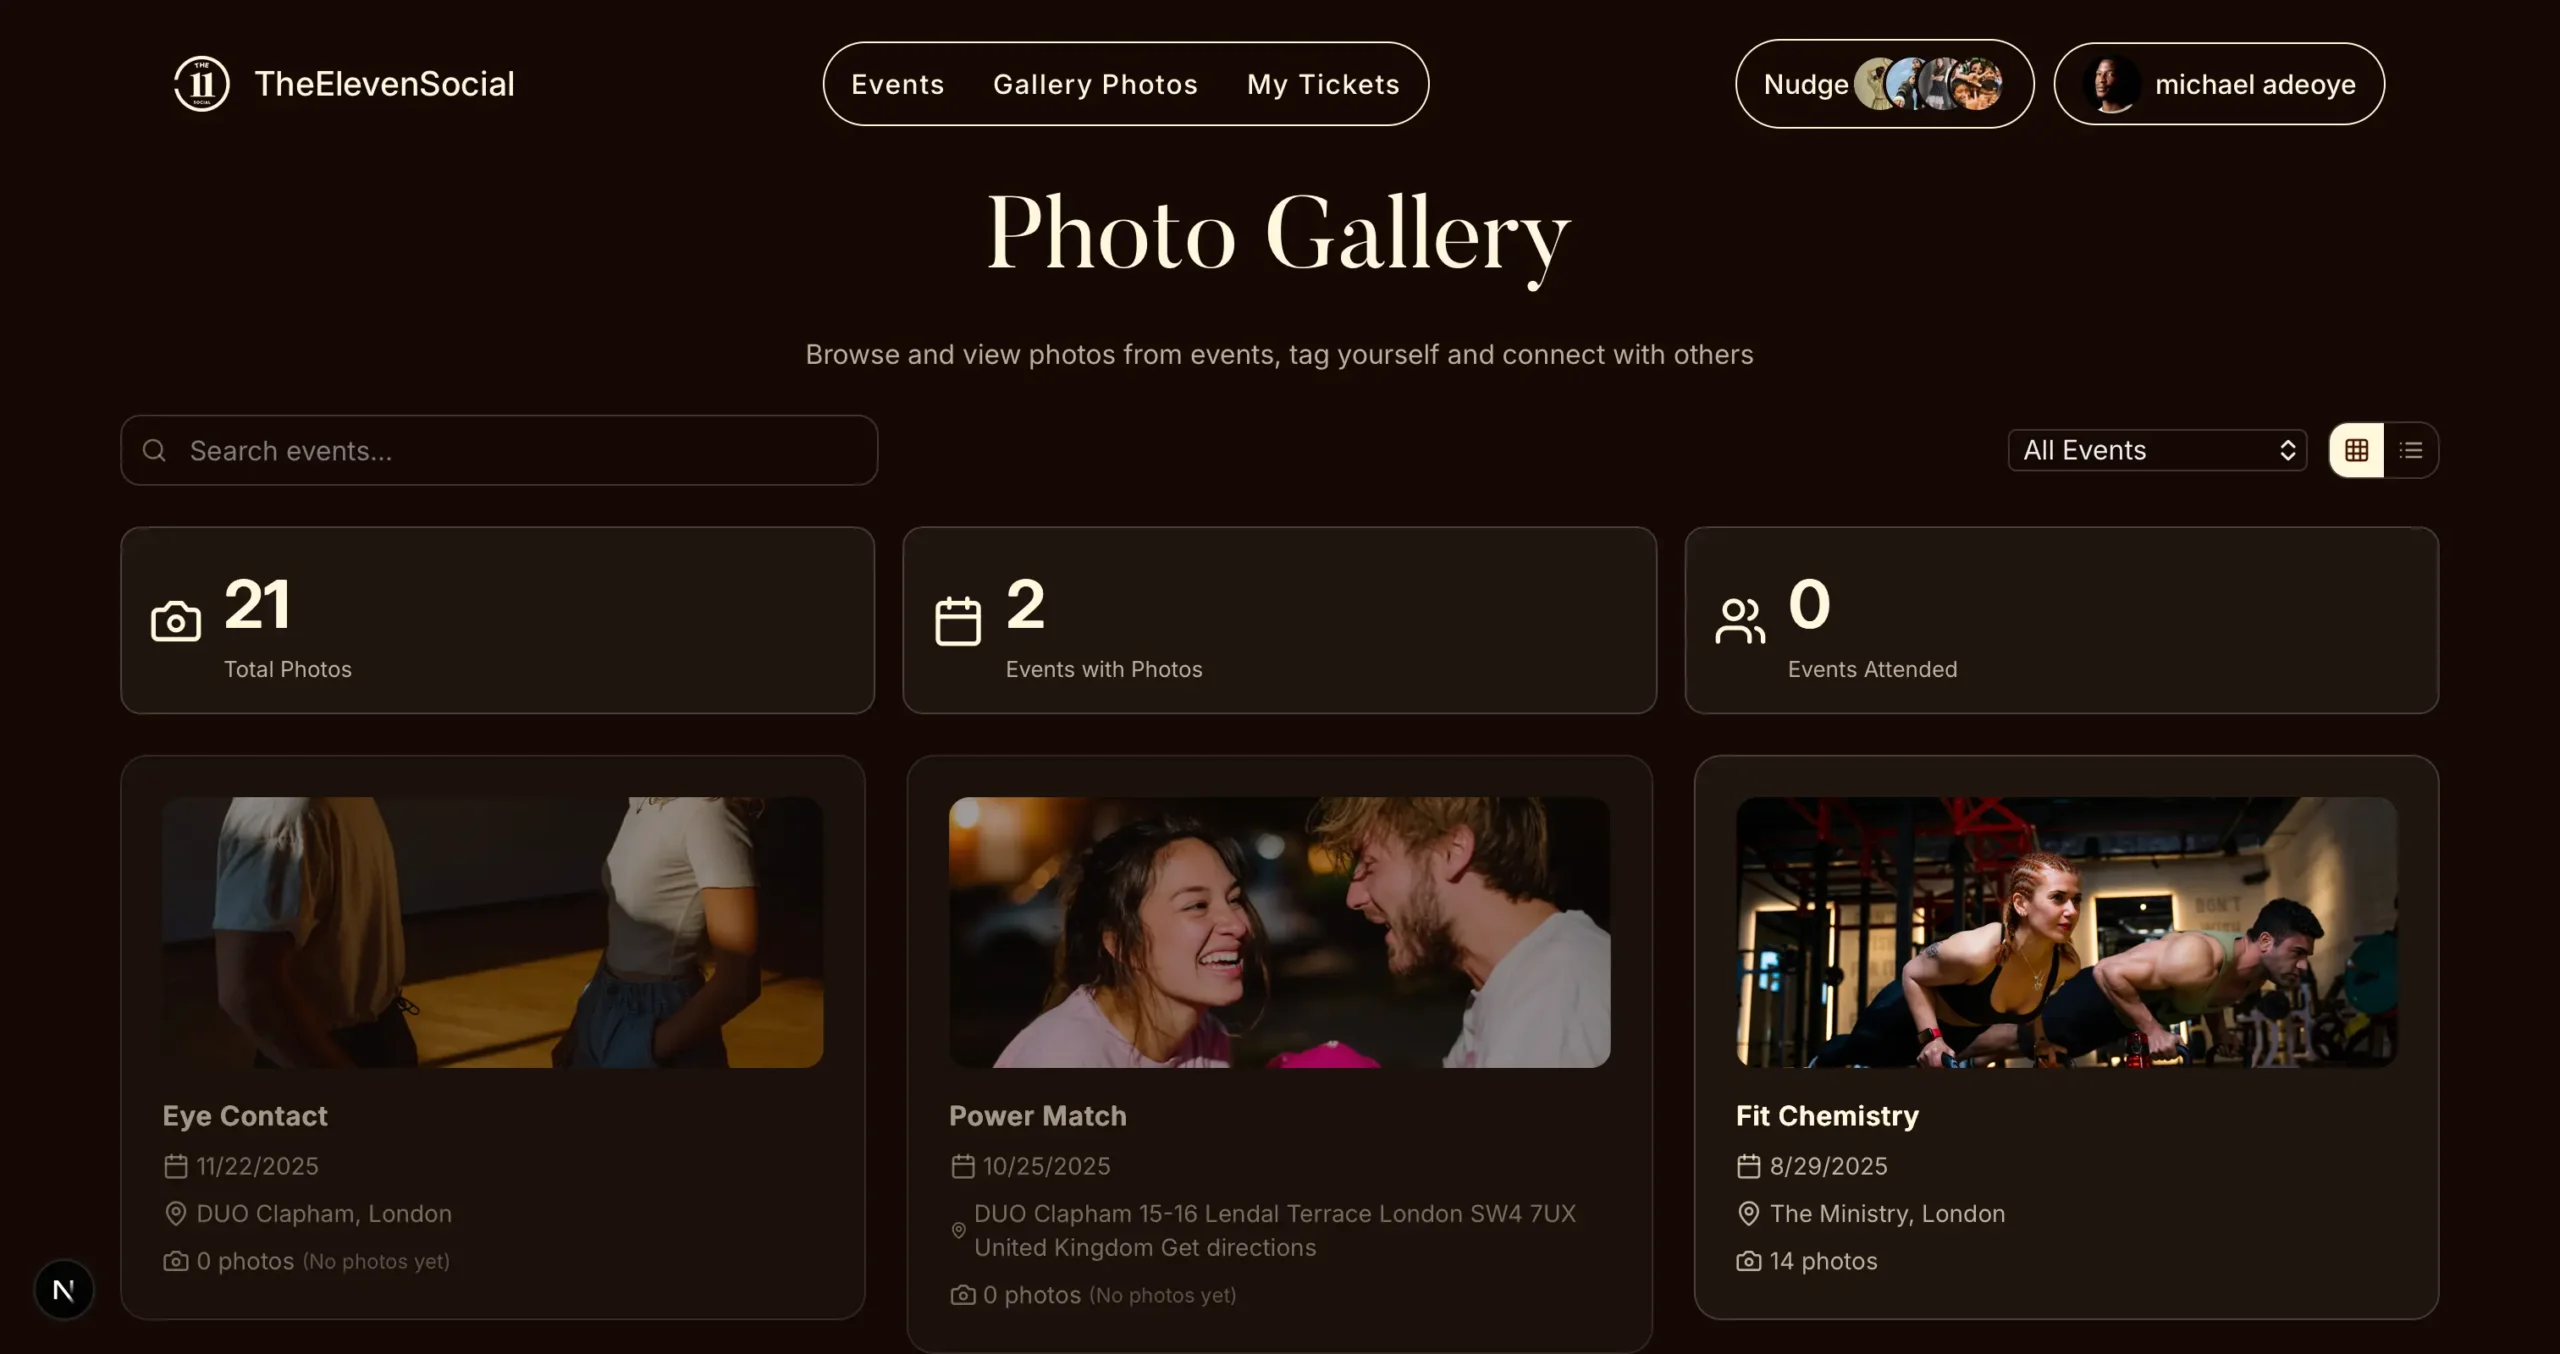
Task: Click the search magnifier icon
Action: [x=154, y=451]
